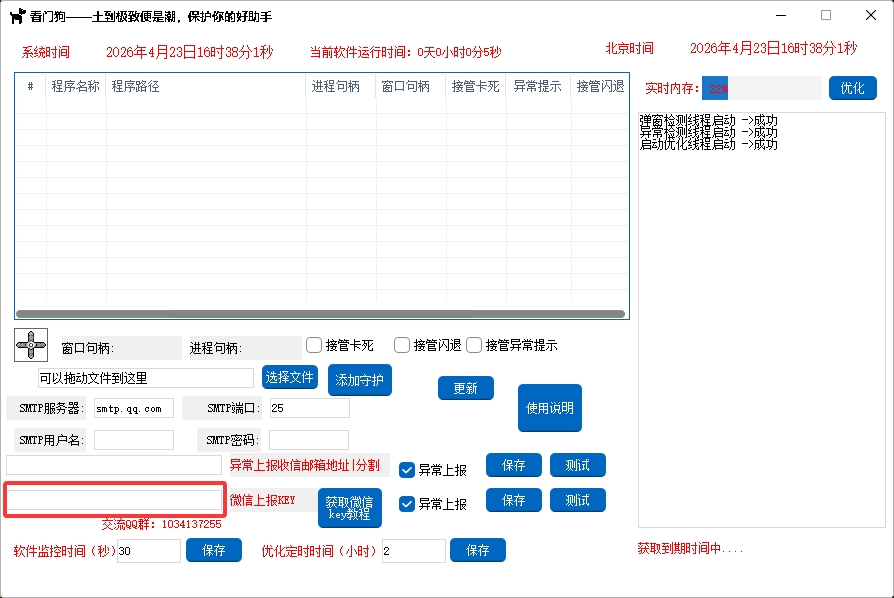Click the 实时内存 usage bar
Image resolution: width=894 pixels, height=598 pixels.
coord(761,88)
